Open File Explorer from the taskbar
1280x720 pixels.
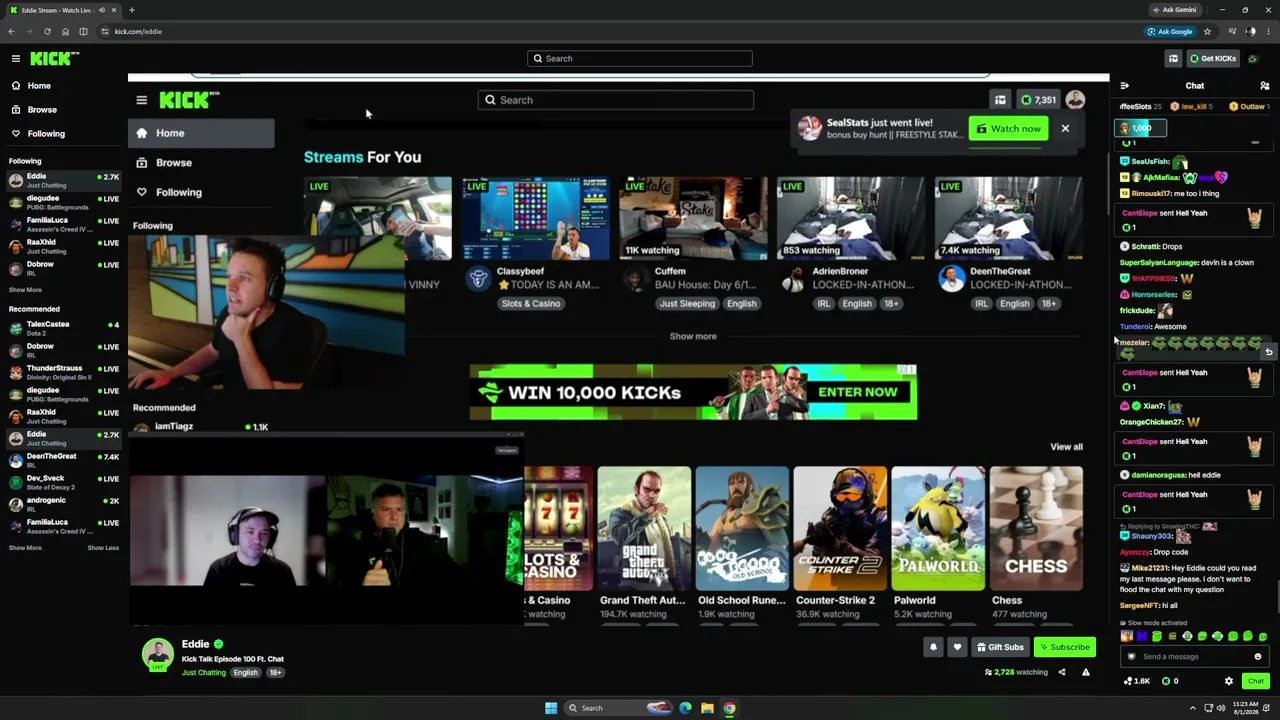point(707,708)
